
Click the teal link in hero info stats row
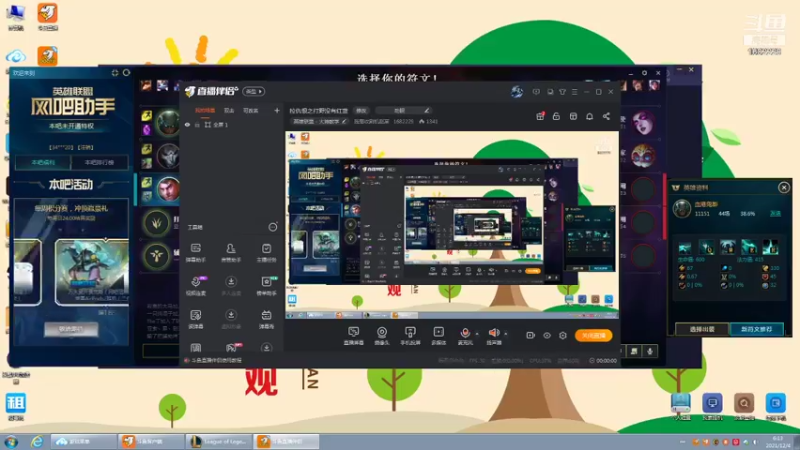click(x=775, y=214)
